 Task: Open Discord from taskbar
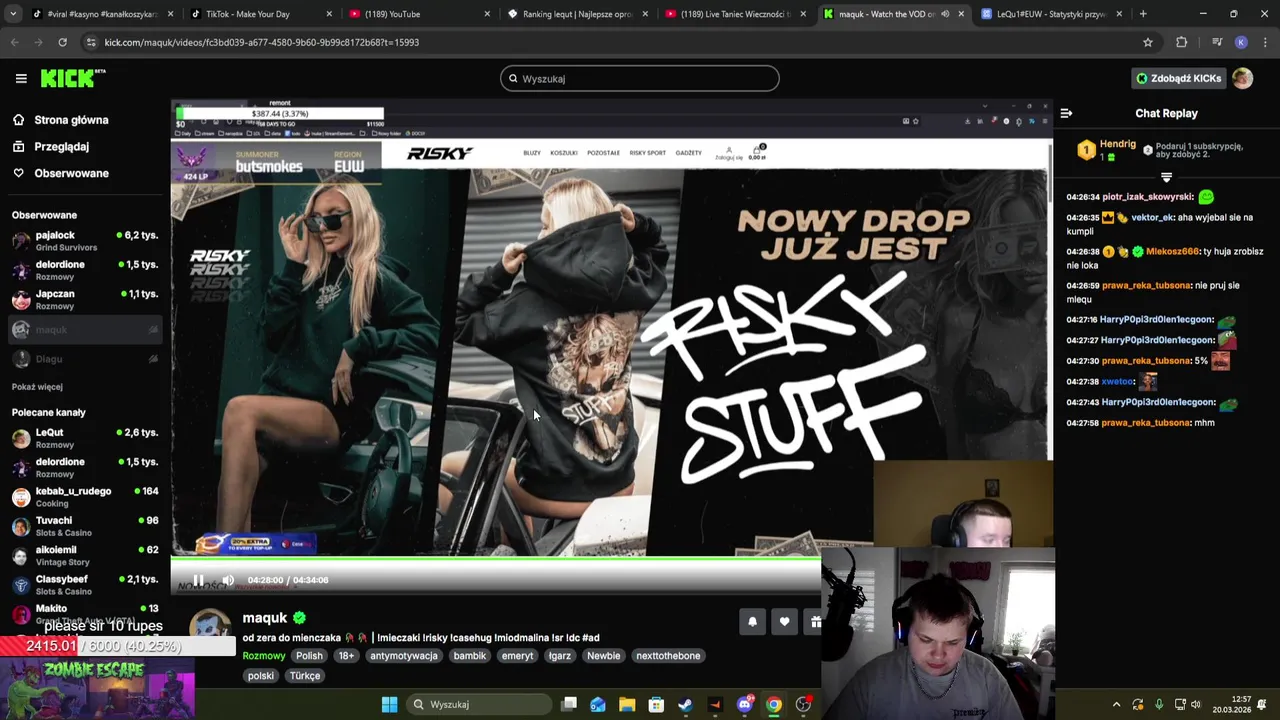(x=744, y=704)
